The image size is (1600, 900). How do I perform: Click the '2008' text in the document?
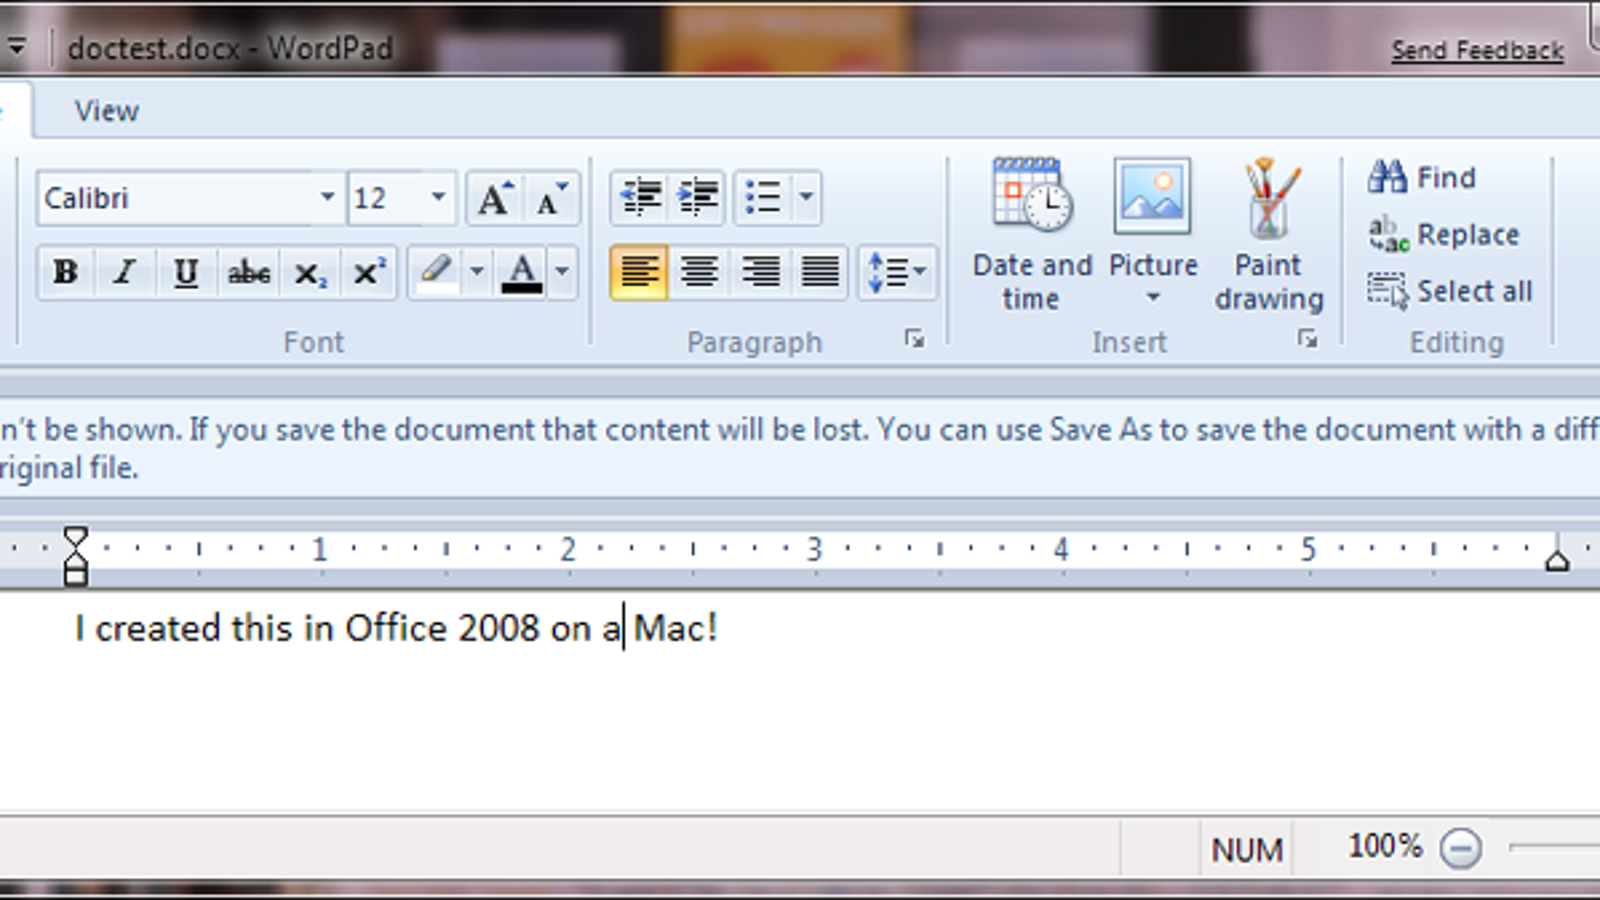(498, 628)
